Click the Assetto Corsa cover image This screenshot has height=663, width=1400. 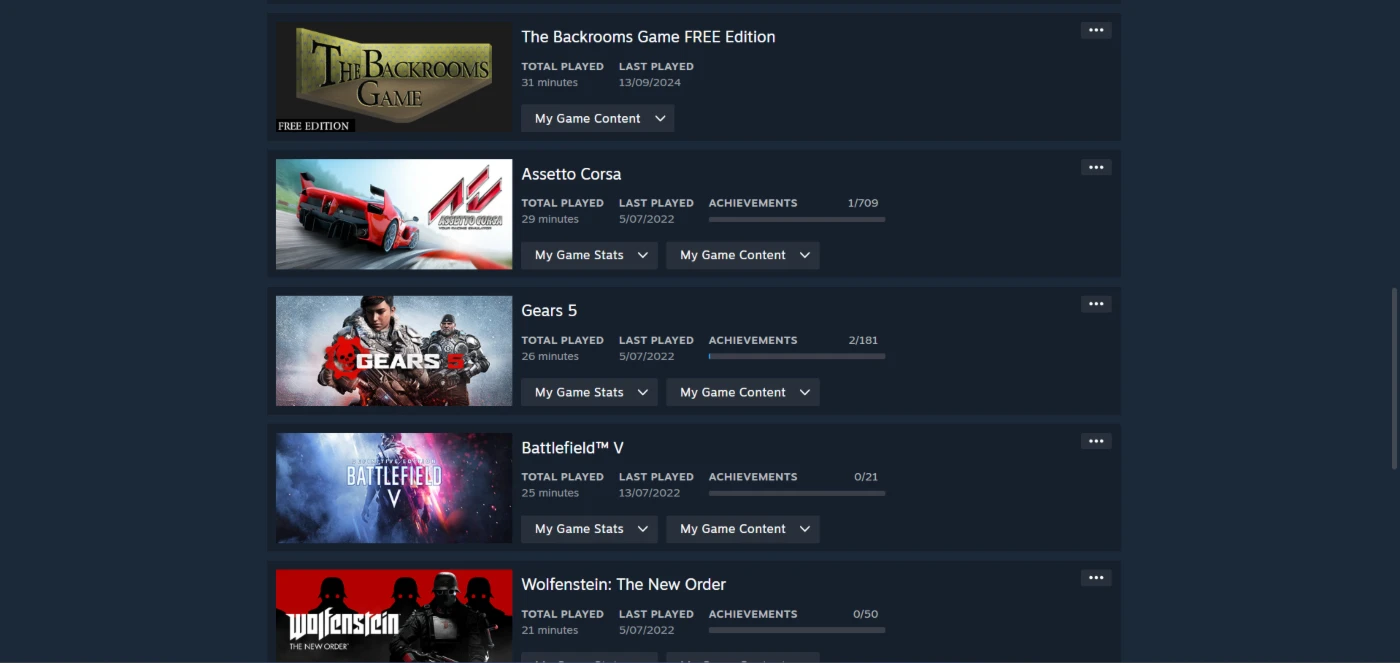click(x=394, y=214)
